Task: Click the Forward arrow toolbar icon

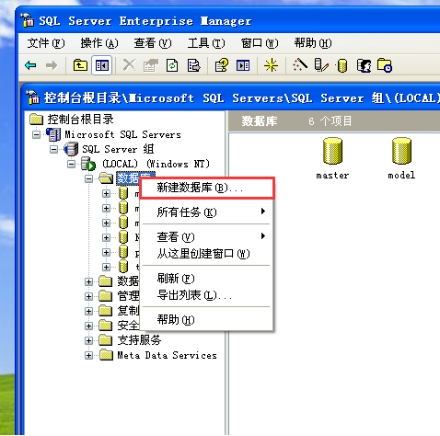Action: coord(52,65)
